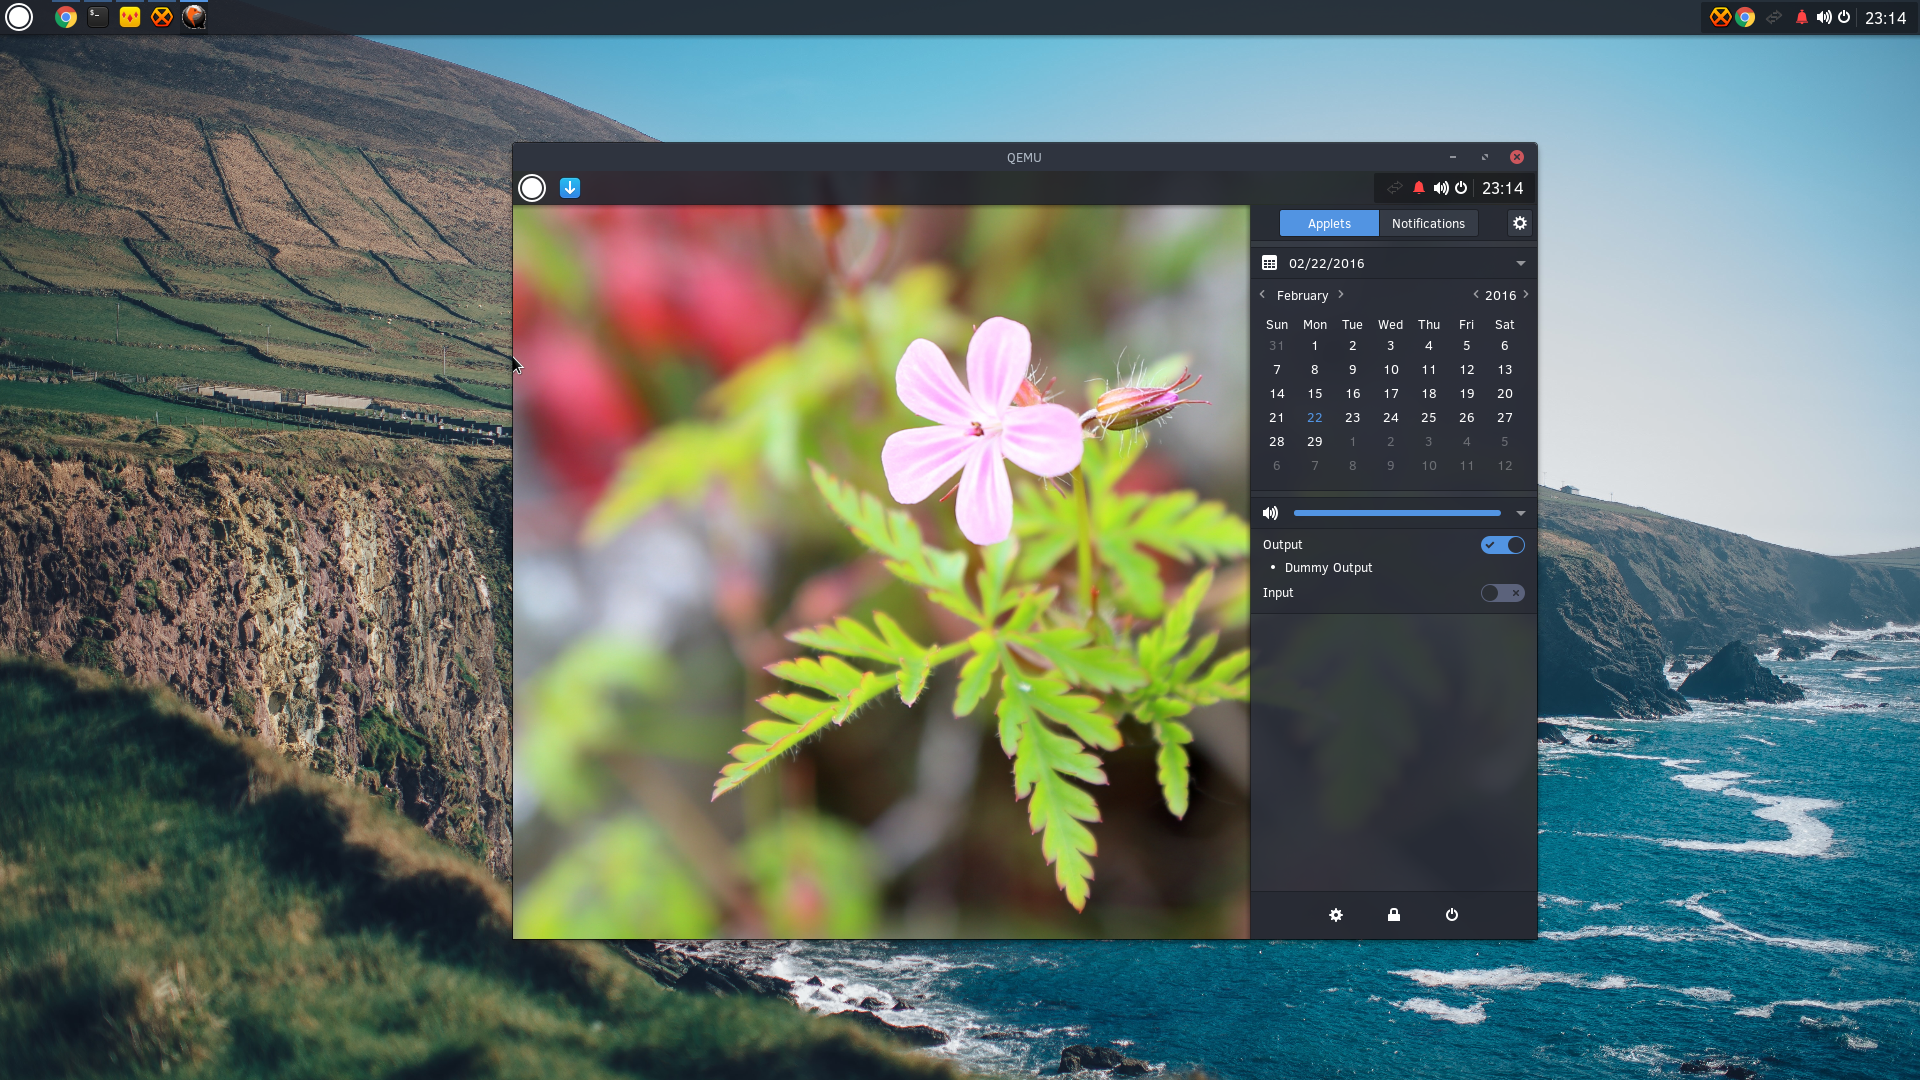
Task: Select Dummy Output device
Action: point(1328,568)
